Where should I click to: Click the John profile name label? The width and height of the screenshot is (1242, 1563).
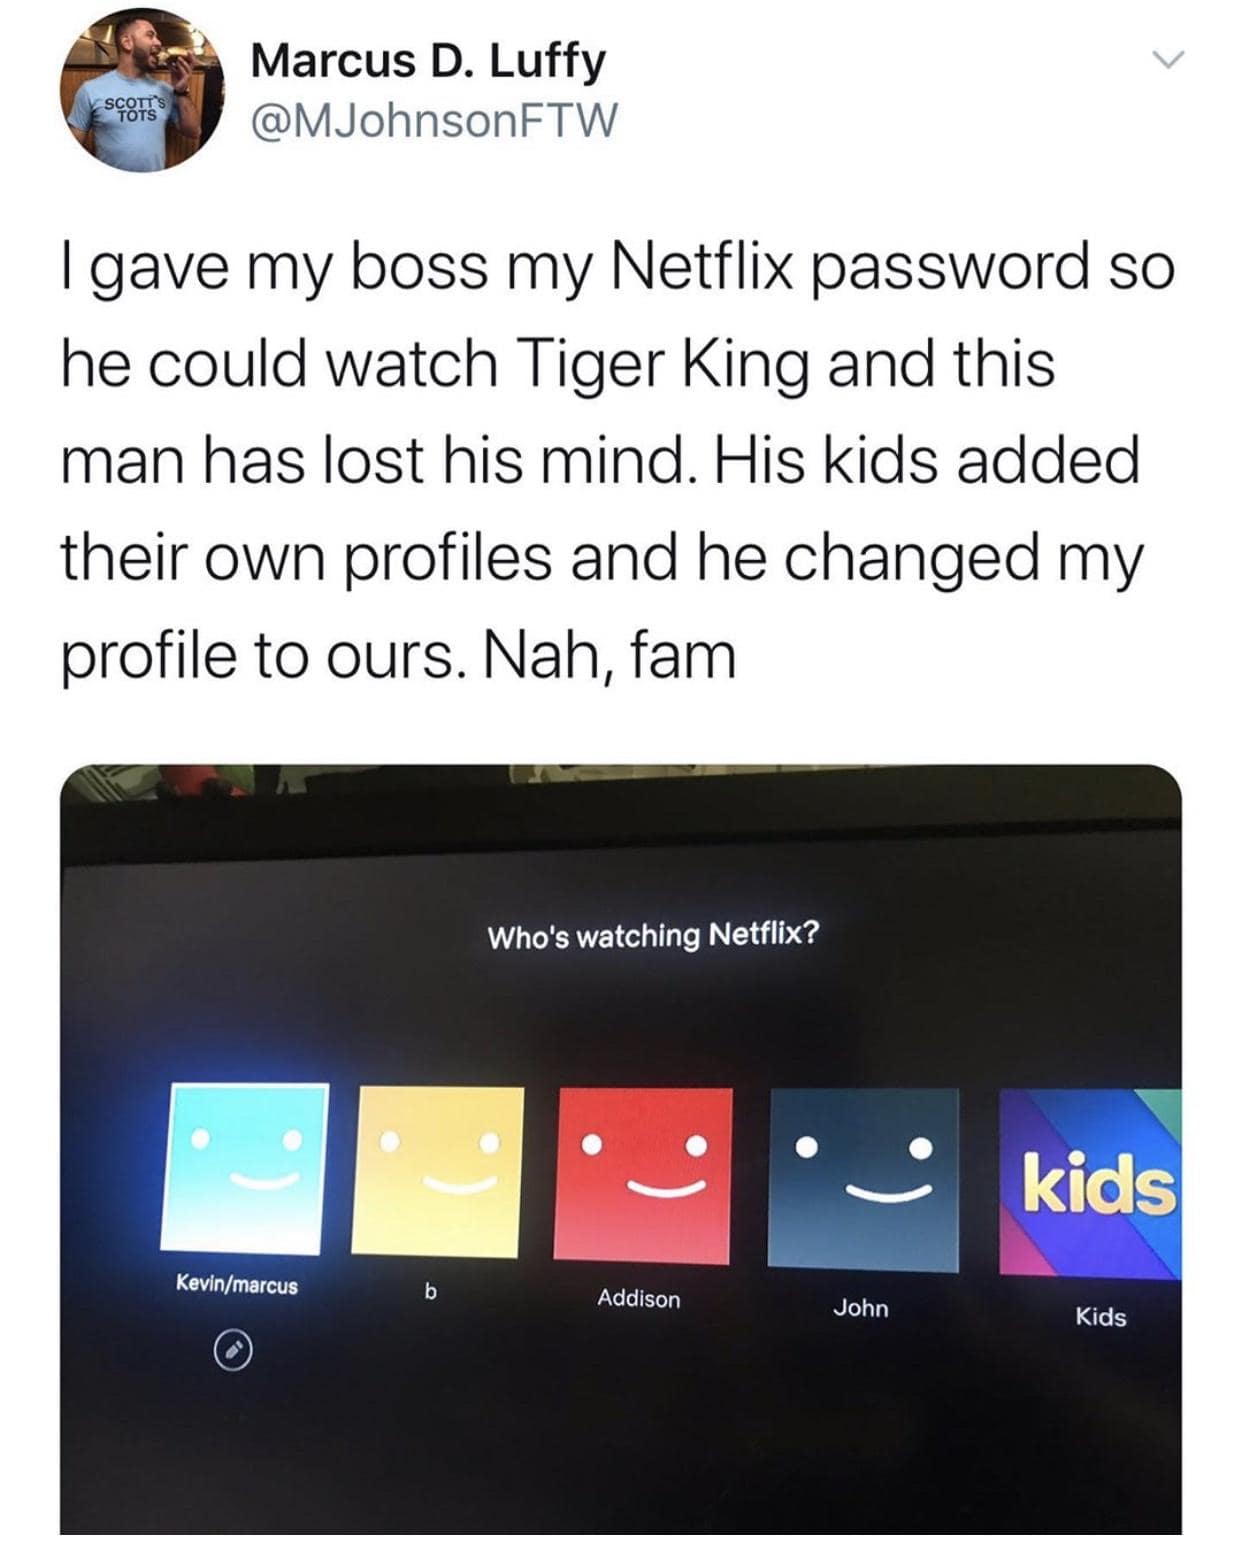861,1307
